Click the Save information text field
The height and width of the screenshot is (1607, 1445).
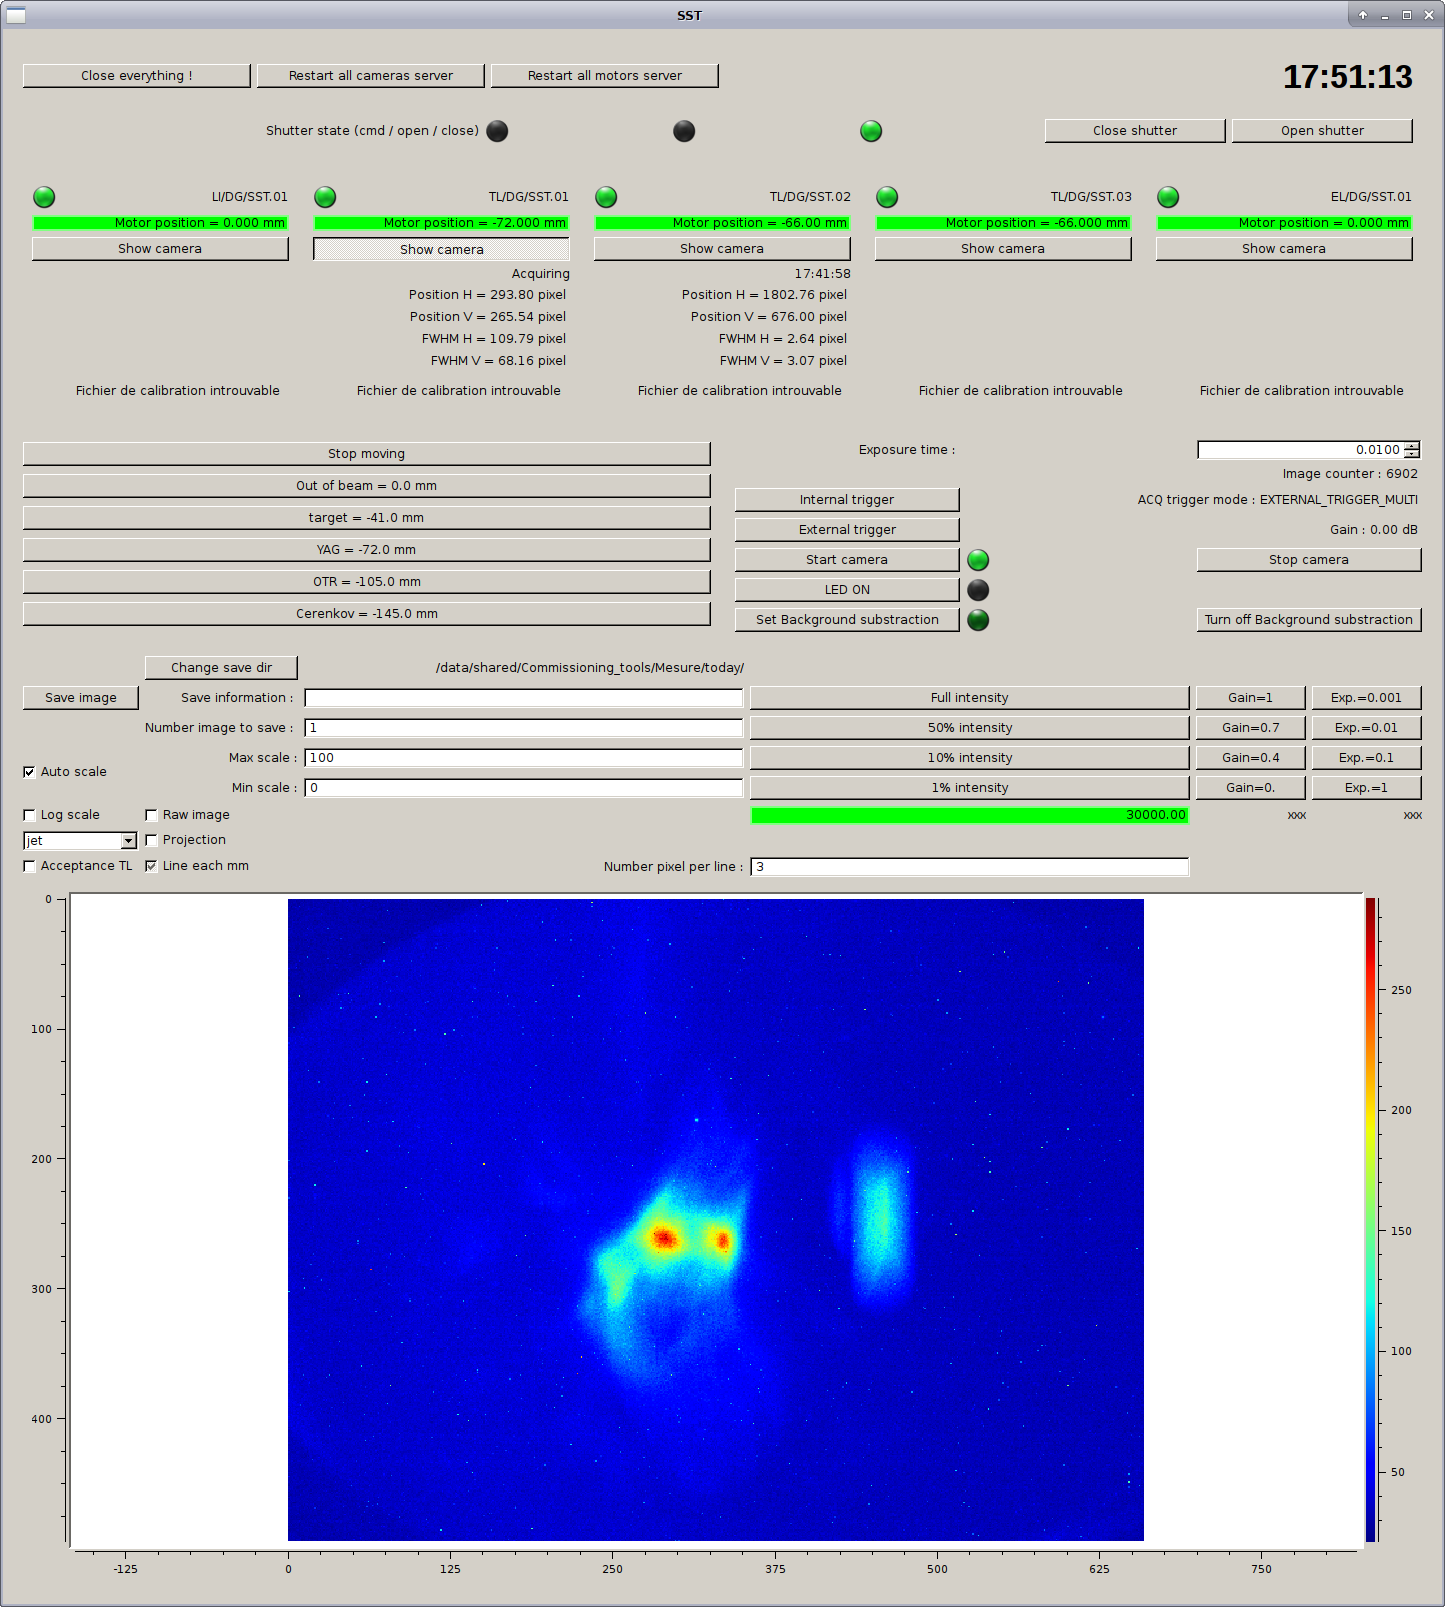pyautogui.click(x=523, y=698)
